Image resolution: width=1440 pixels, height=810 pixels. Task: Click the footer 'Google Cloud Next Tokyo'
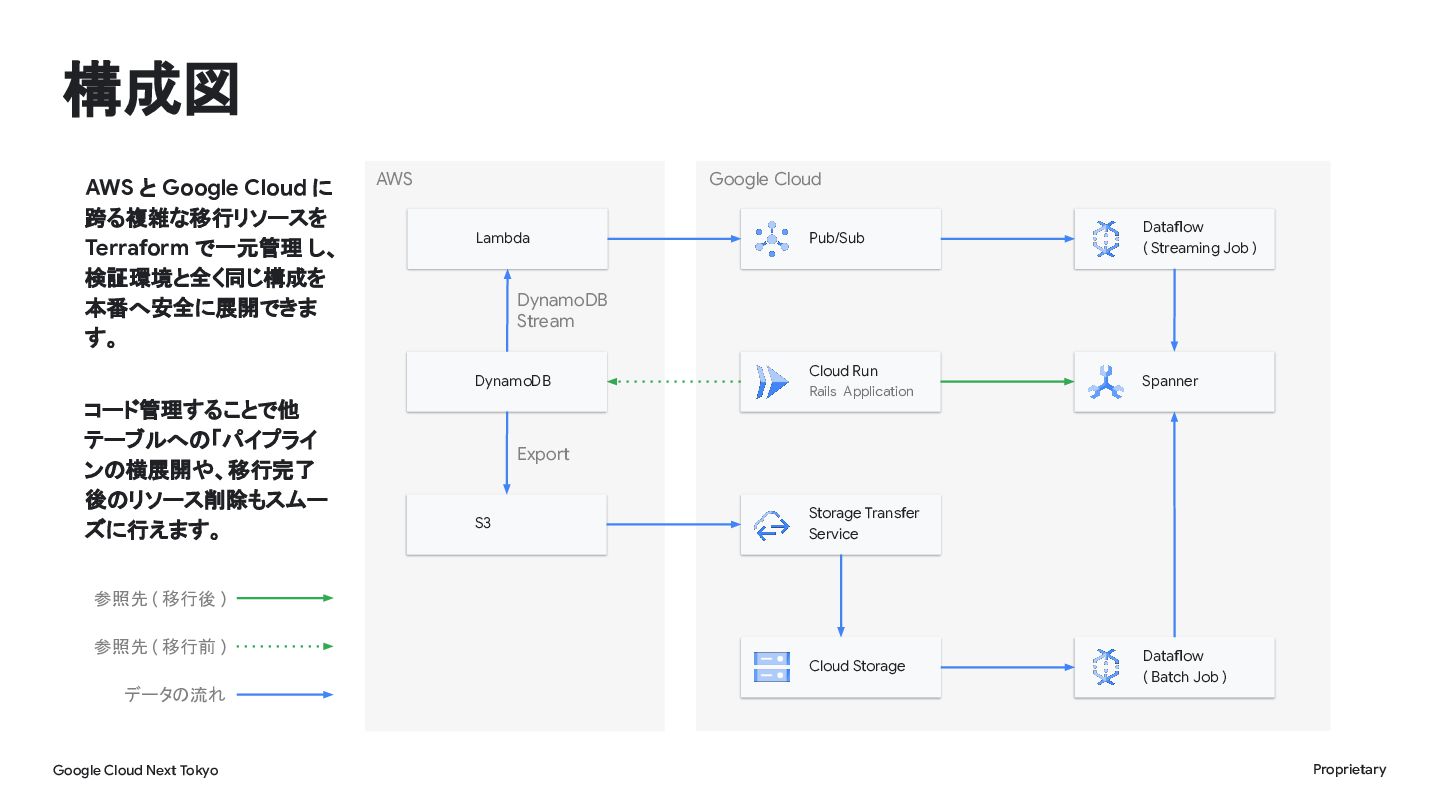coord(135,770)
